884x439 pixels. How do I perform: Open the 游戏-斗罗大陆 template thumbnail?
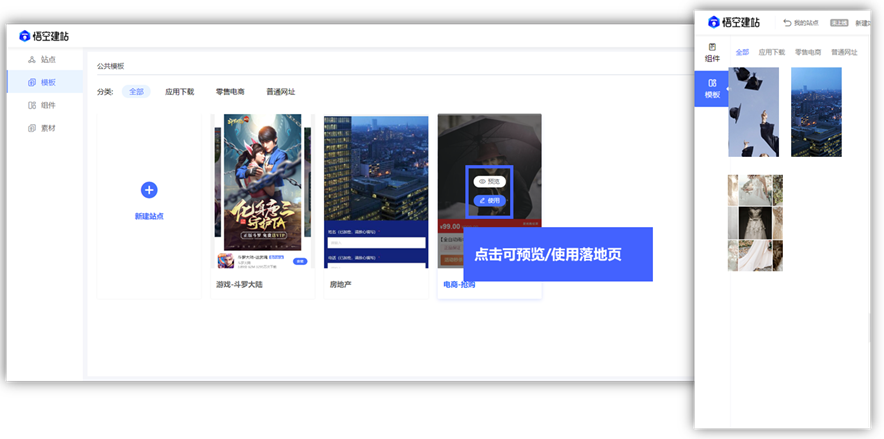pos(258,190)
